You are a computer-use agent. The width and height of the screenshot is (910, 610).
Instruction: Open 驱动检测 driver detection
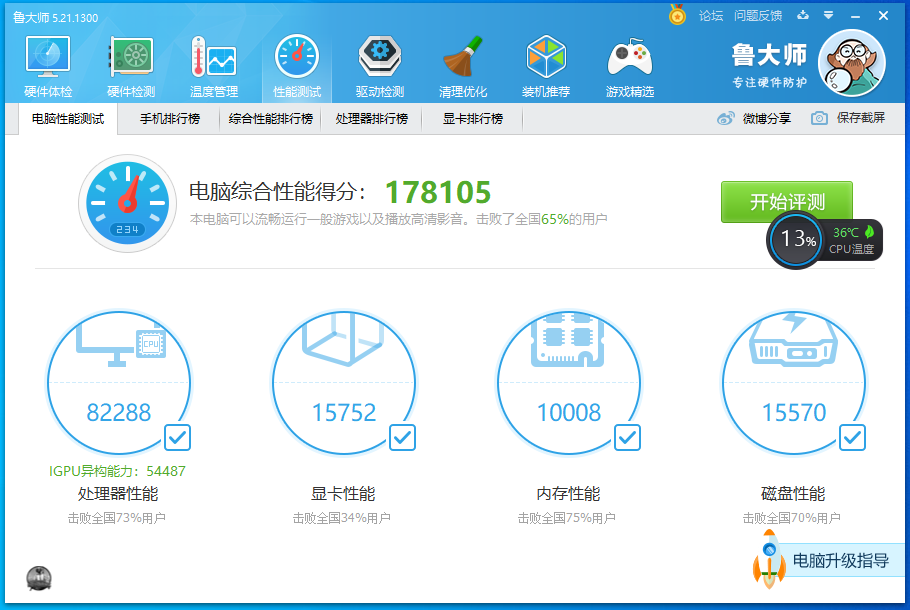click(x=380, y=66)
